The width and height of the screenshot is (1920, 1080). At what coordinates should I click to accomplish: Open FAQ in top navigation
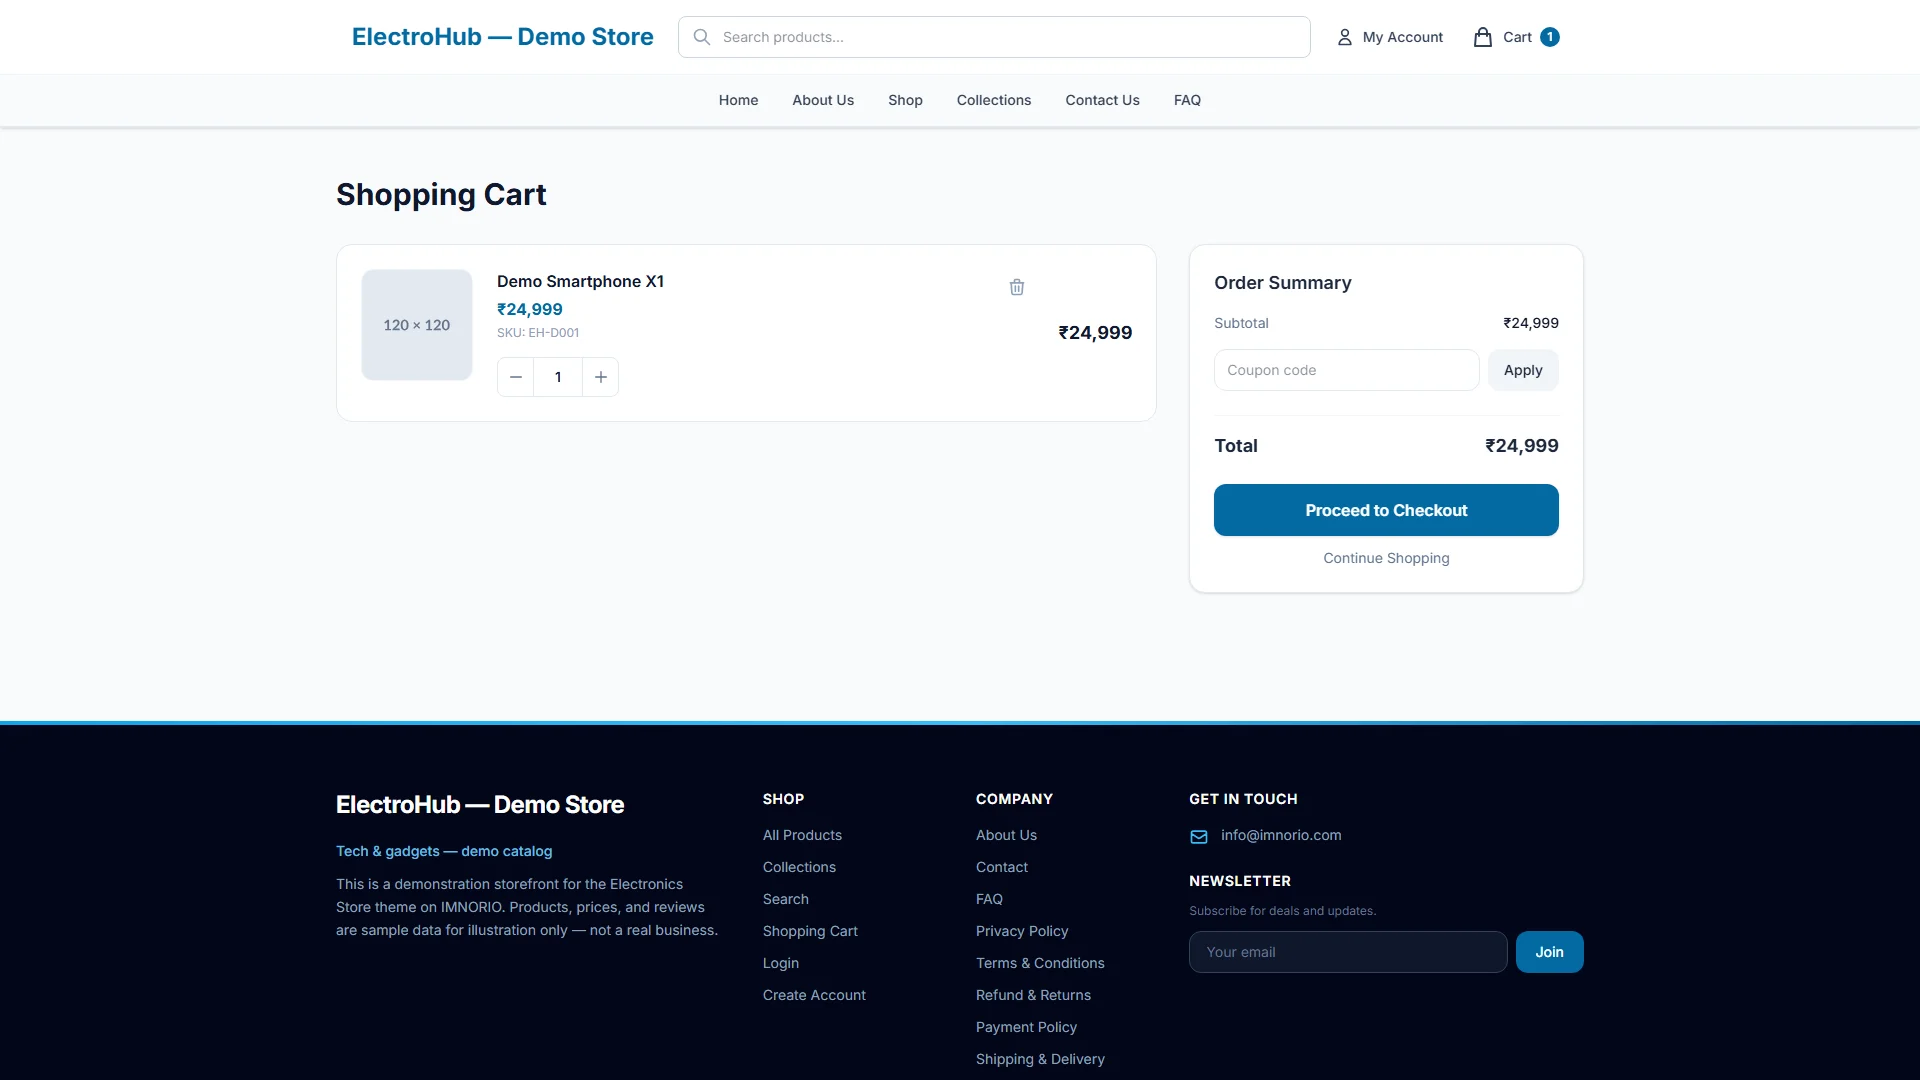click(1187, 100)
